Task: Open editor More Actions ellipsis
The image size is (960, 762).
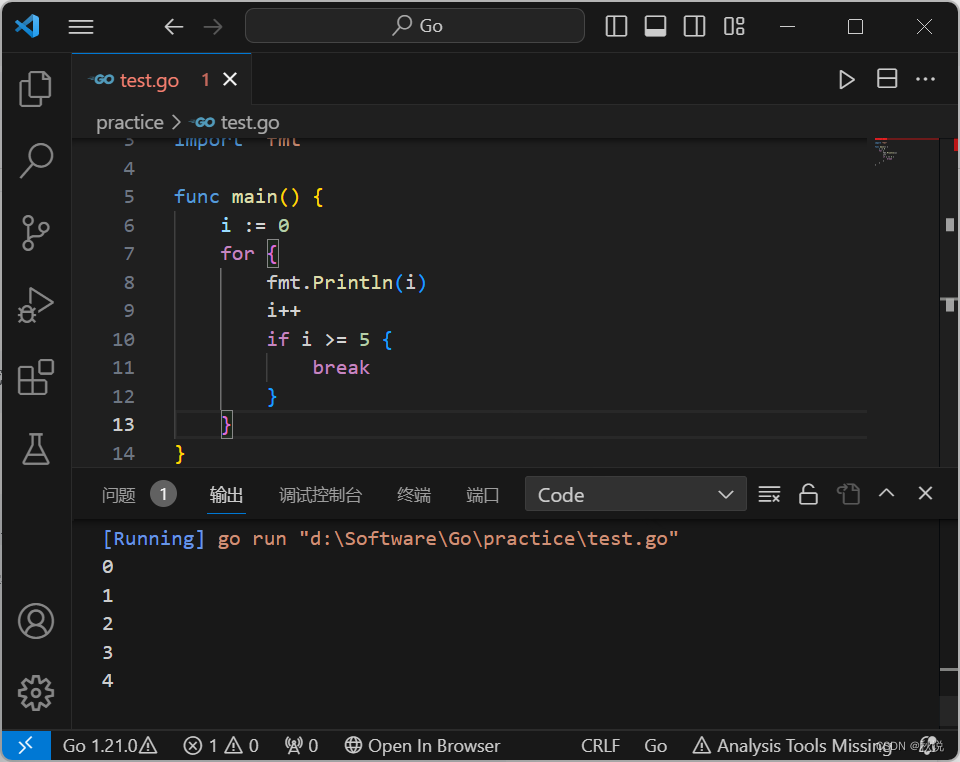Action: point(925,79)
